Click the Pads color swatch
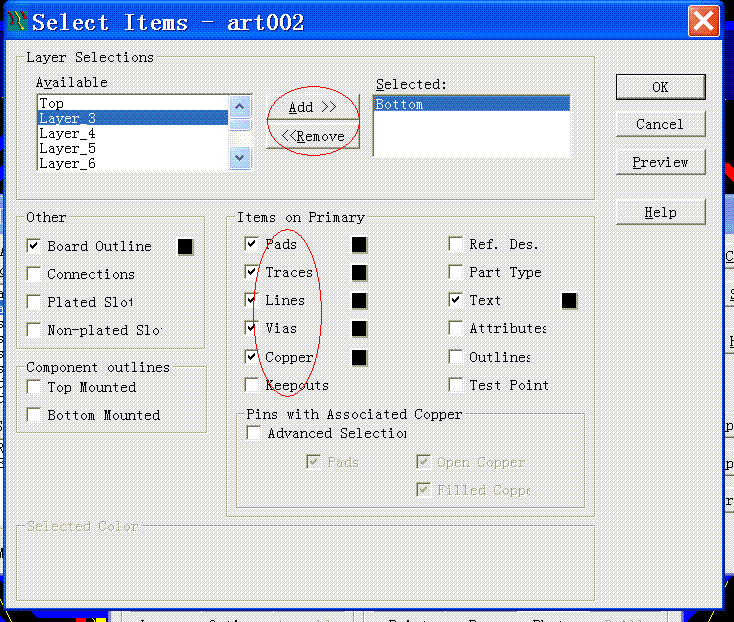Screen dimensions: 734x622 (359, 244)
